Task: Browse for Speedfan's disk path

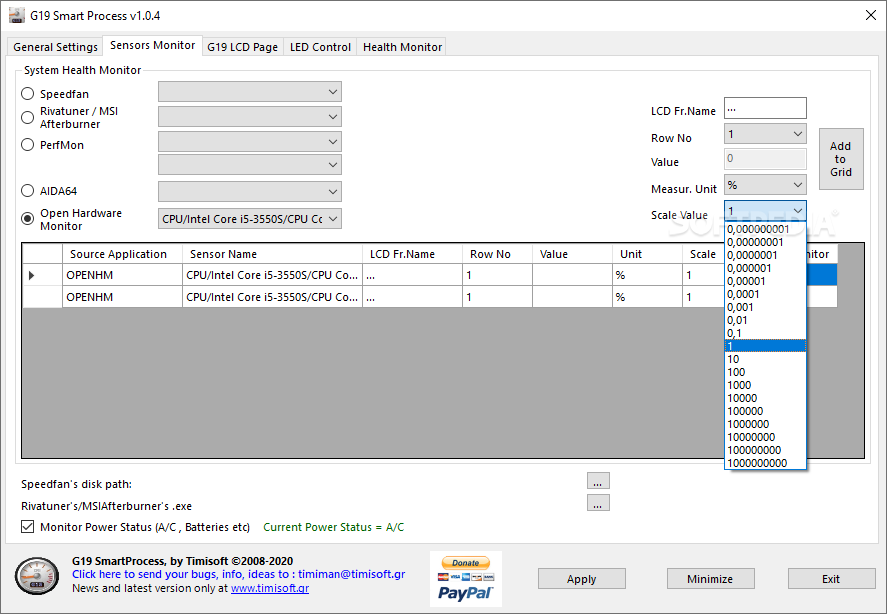Action: click(x=598, y=480)
